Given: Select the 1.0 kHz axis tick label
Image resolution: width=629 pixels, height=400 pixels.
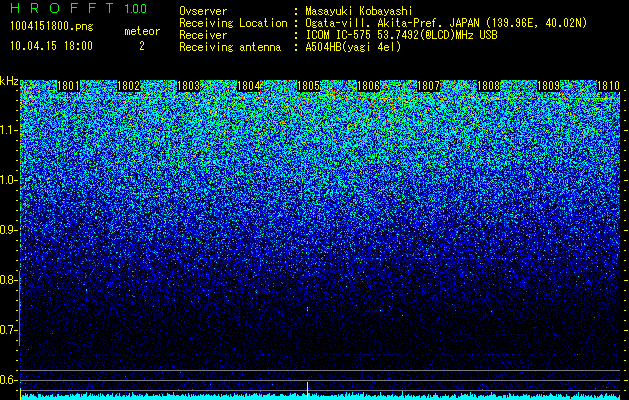Looking at the screenshot, I should coord(9,181).
